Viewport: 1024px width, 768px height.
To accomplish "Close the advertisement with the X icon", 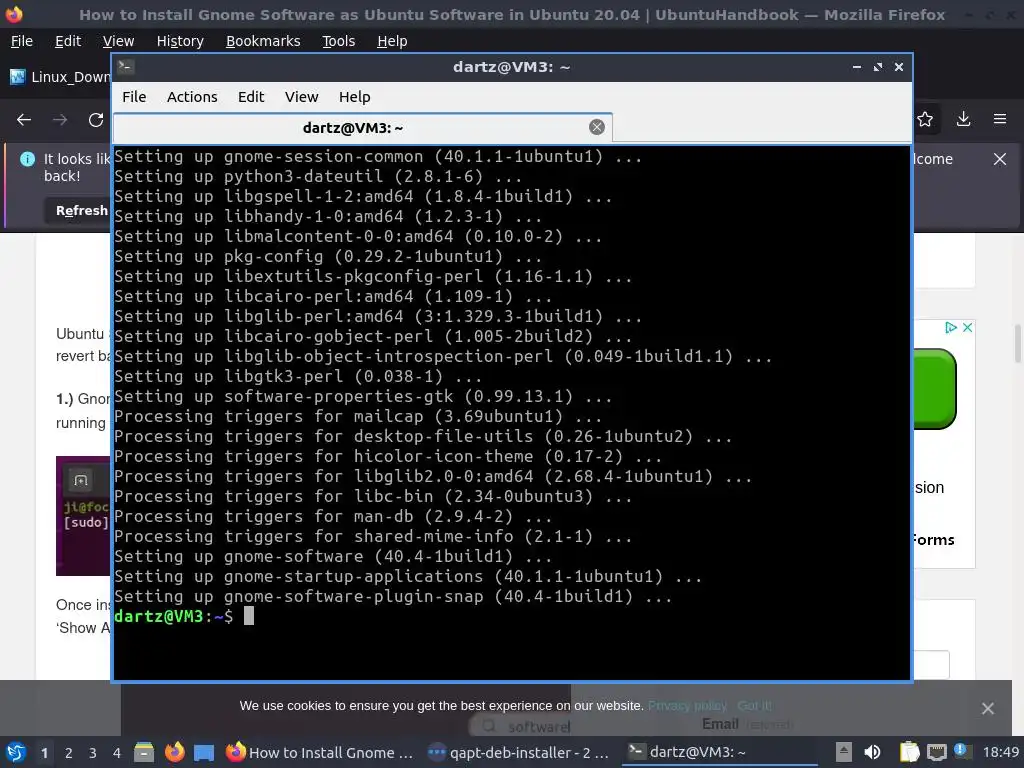I will (968, 327).
